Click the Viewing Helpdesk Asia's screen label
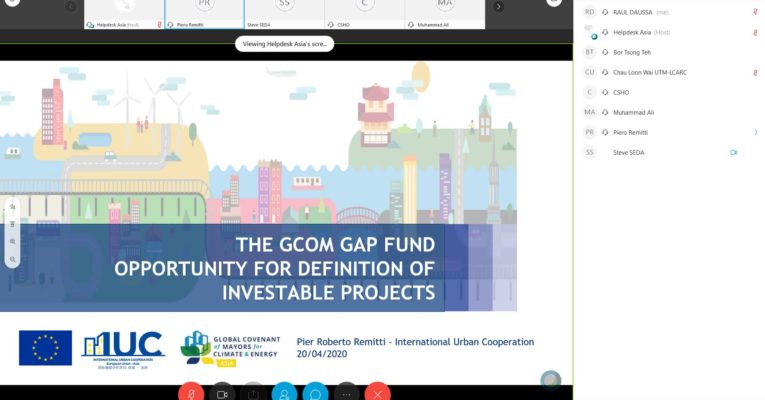Screen dimensions: 765x400 [x=283, y=44]
